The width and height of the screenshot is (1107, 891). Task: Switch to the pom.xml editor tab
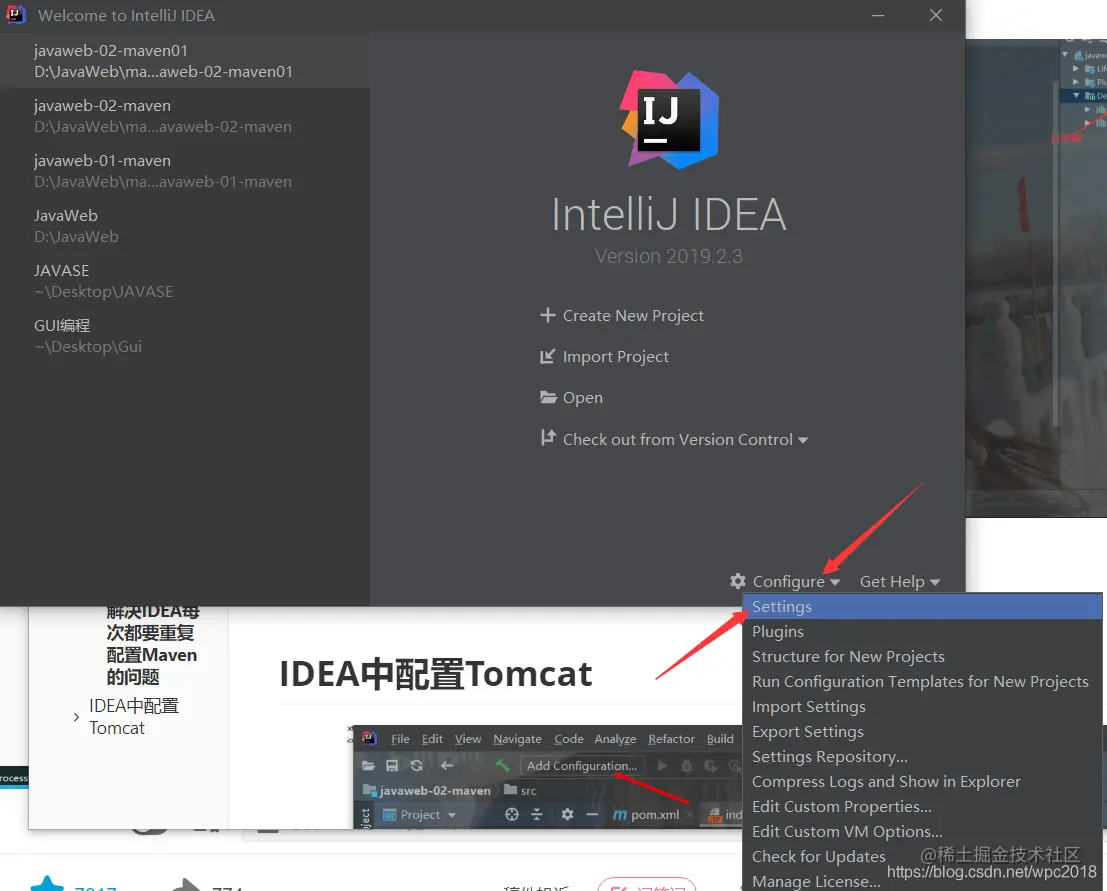(647, 815)
